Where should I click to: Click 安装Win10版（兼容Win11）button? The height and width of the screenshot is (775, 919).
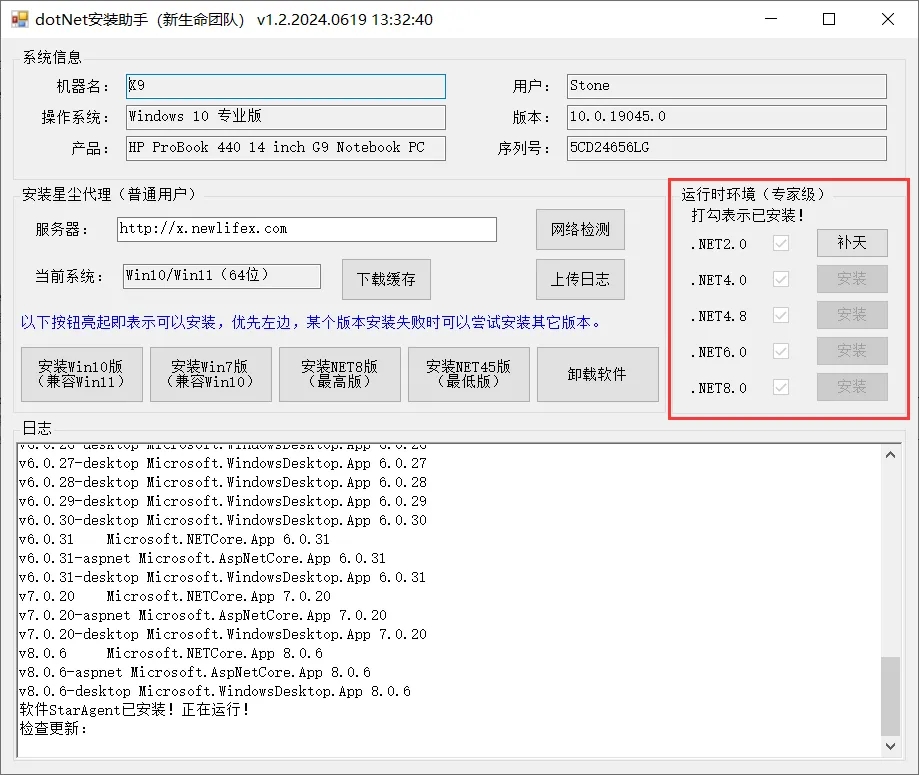pos(82,374)
